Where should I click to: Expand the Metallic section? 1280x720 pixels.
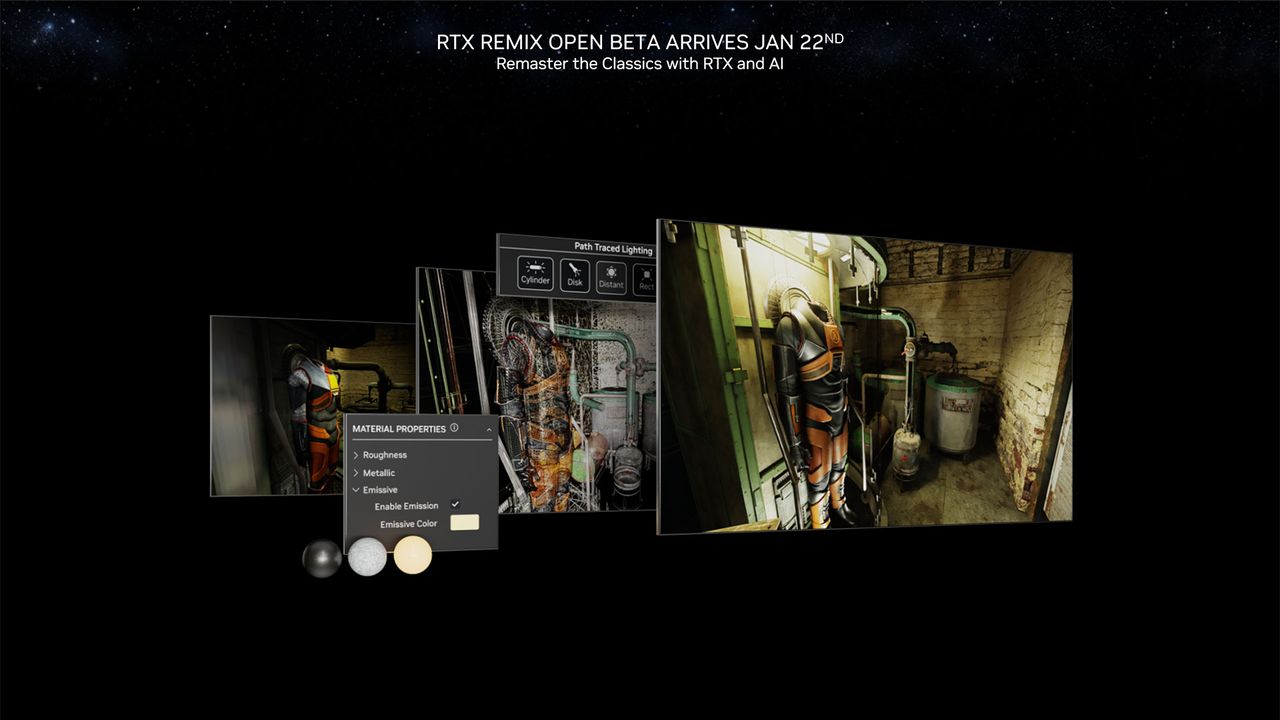tap(374, 473)
